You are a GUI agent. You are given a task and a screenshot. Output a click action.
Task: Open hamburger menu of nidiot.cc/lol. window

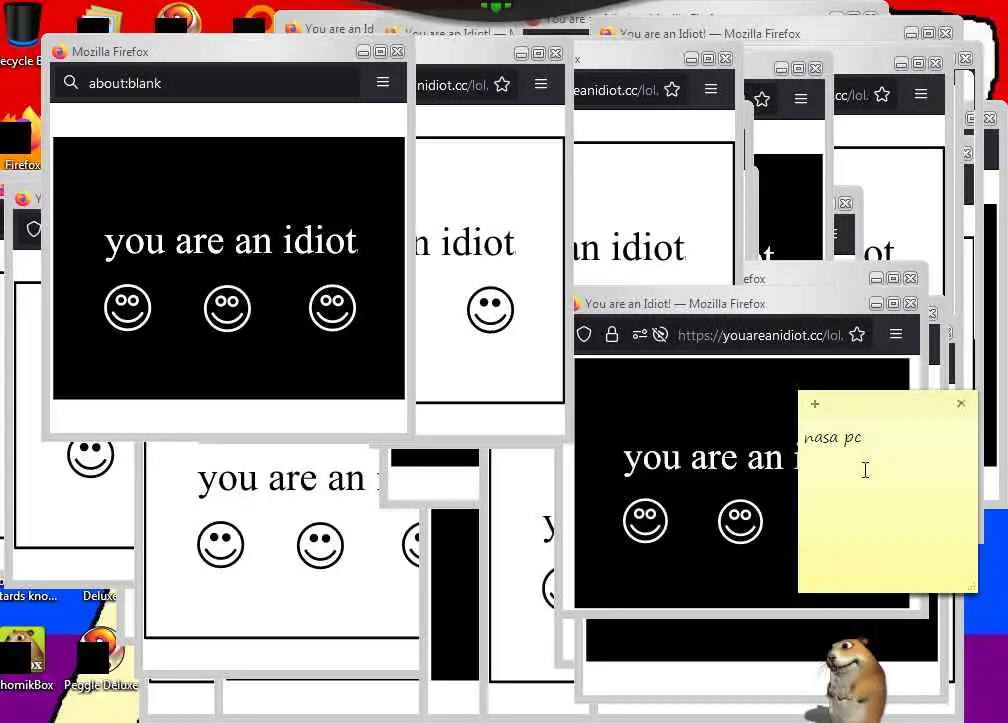541,84
